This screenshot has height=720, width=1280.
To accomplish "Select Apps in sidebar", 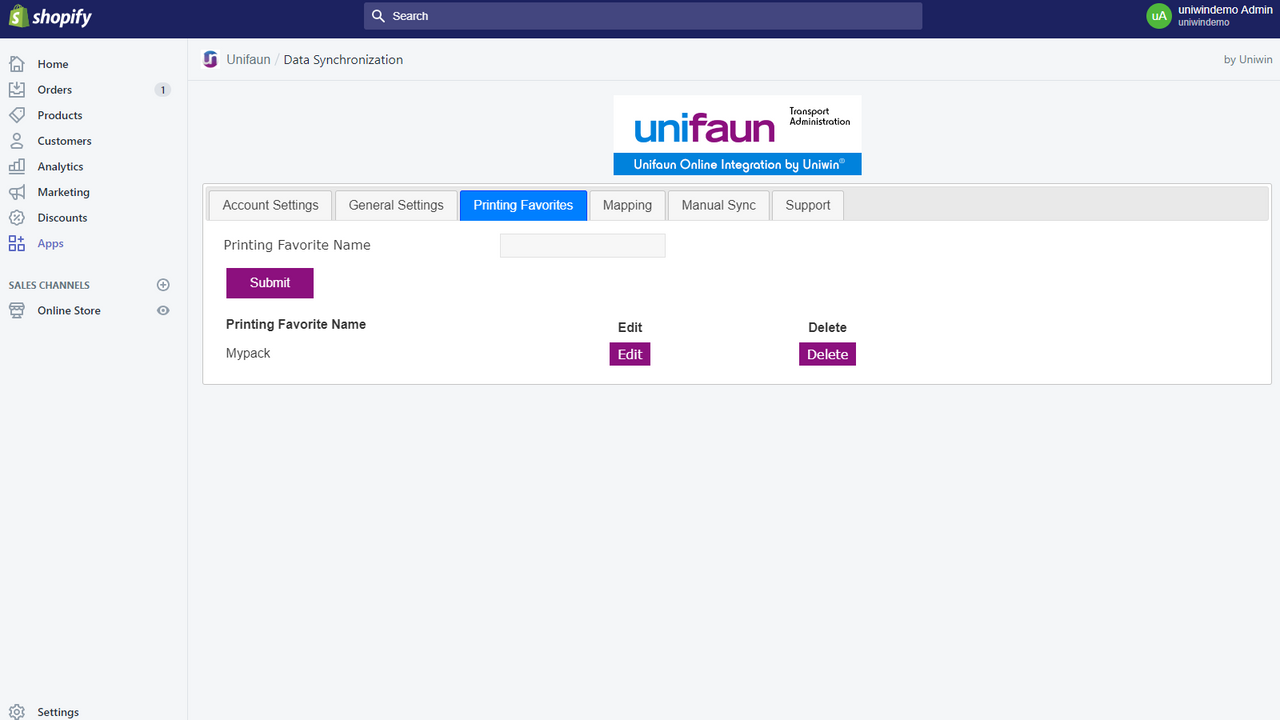I will pyautogui.click(x=50, y=243).
